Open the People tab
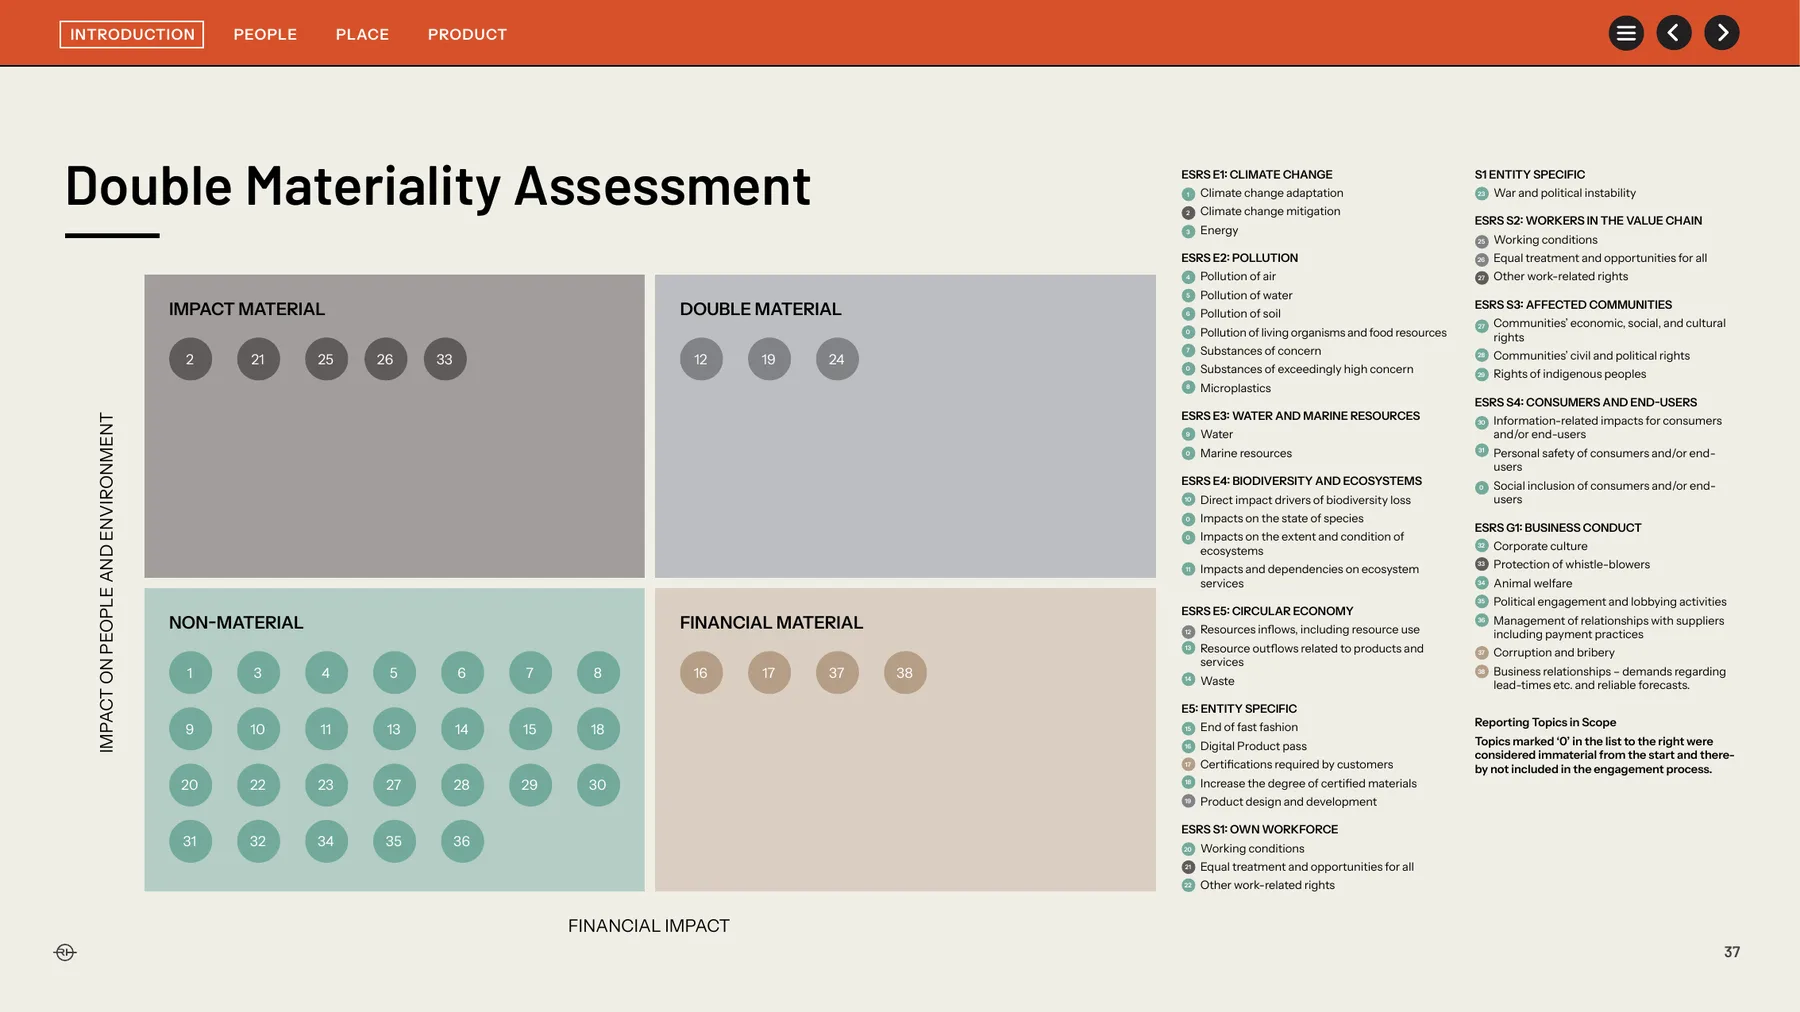This screenshot has width=1800, height=1012. (x=265, y=34)
